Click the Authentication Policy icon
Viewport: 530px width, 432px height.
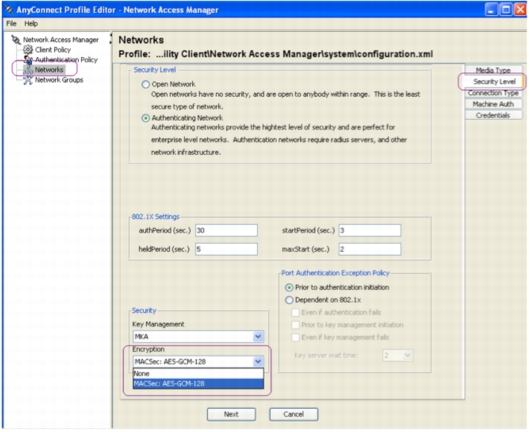click(28, 60)
